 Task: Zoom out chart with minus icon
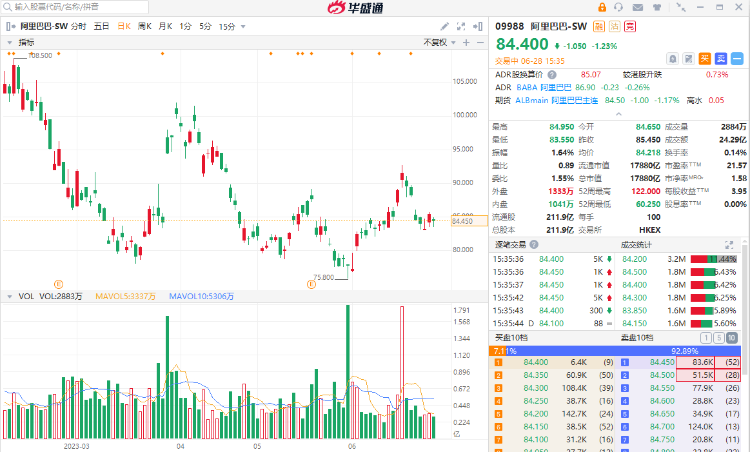480,43
